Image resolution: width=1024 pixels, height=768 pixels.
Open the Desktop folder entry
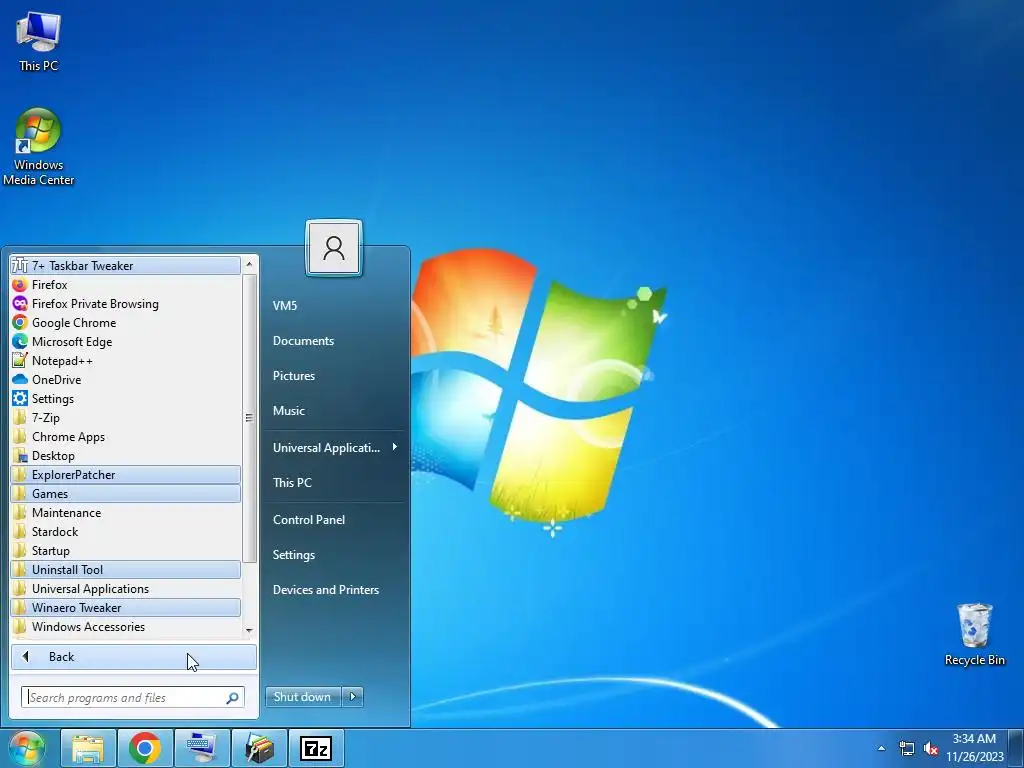tap(125, 456)
